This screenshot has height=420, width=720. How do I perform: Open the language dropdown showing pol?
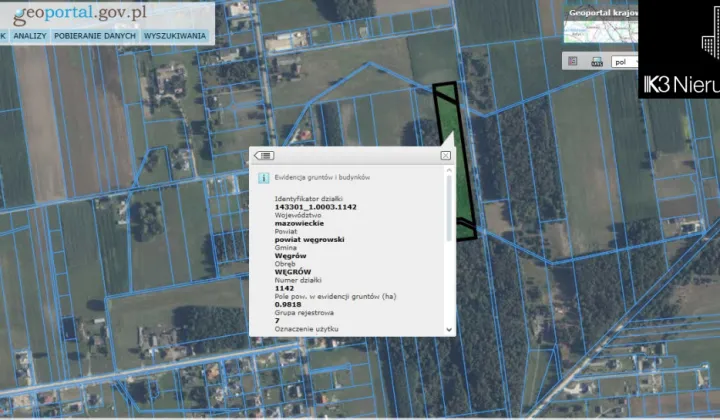[624, 62]
